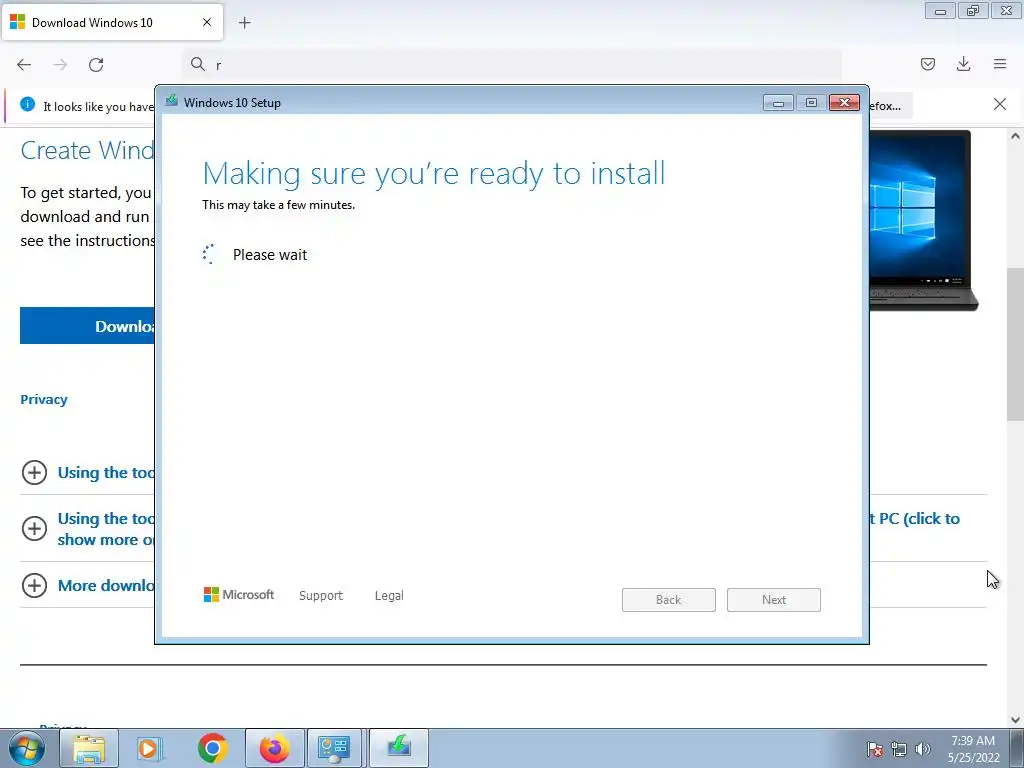Switch to Firefox on taskbar
This screenshot has width=1024, height=768.
(274, 748)
